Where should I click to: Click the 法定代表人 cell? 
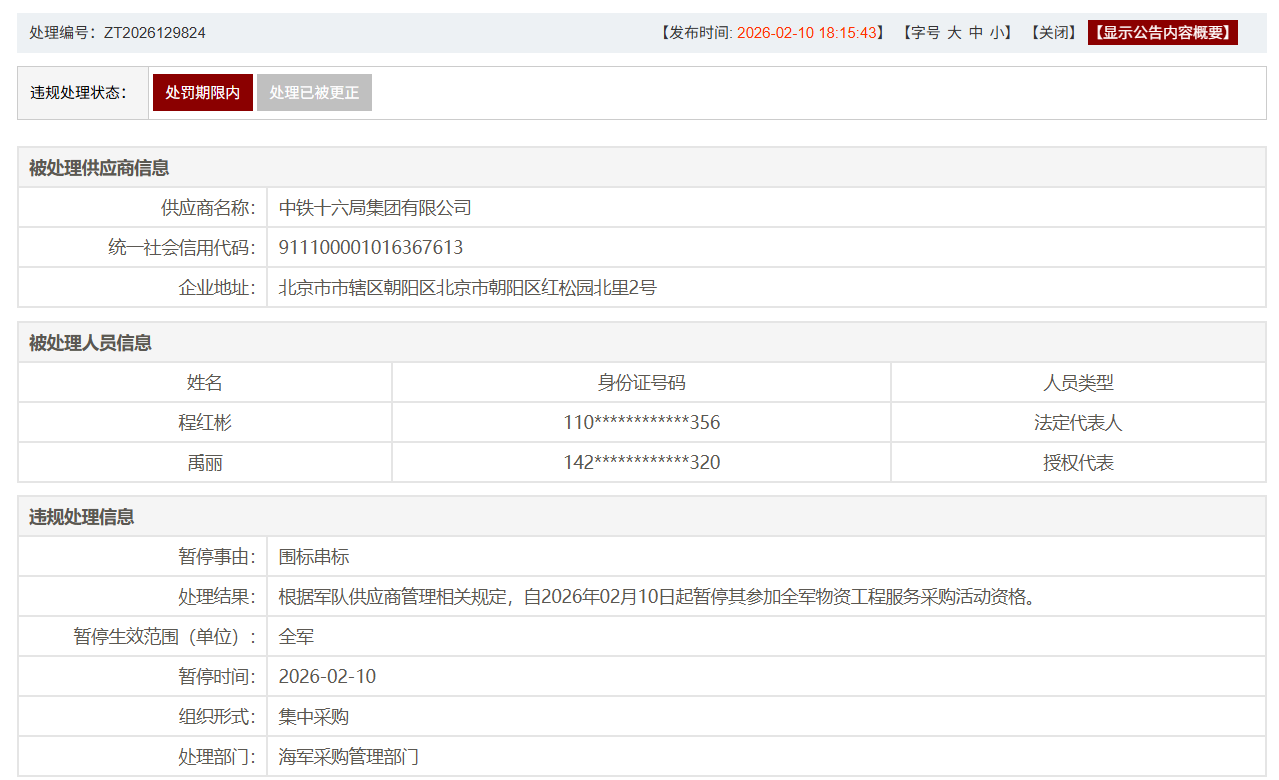pos(1078,423)
